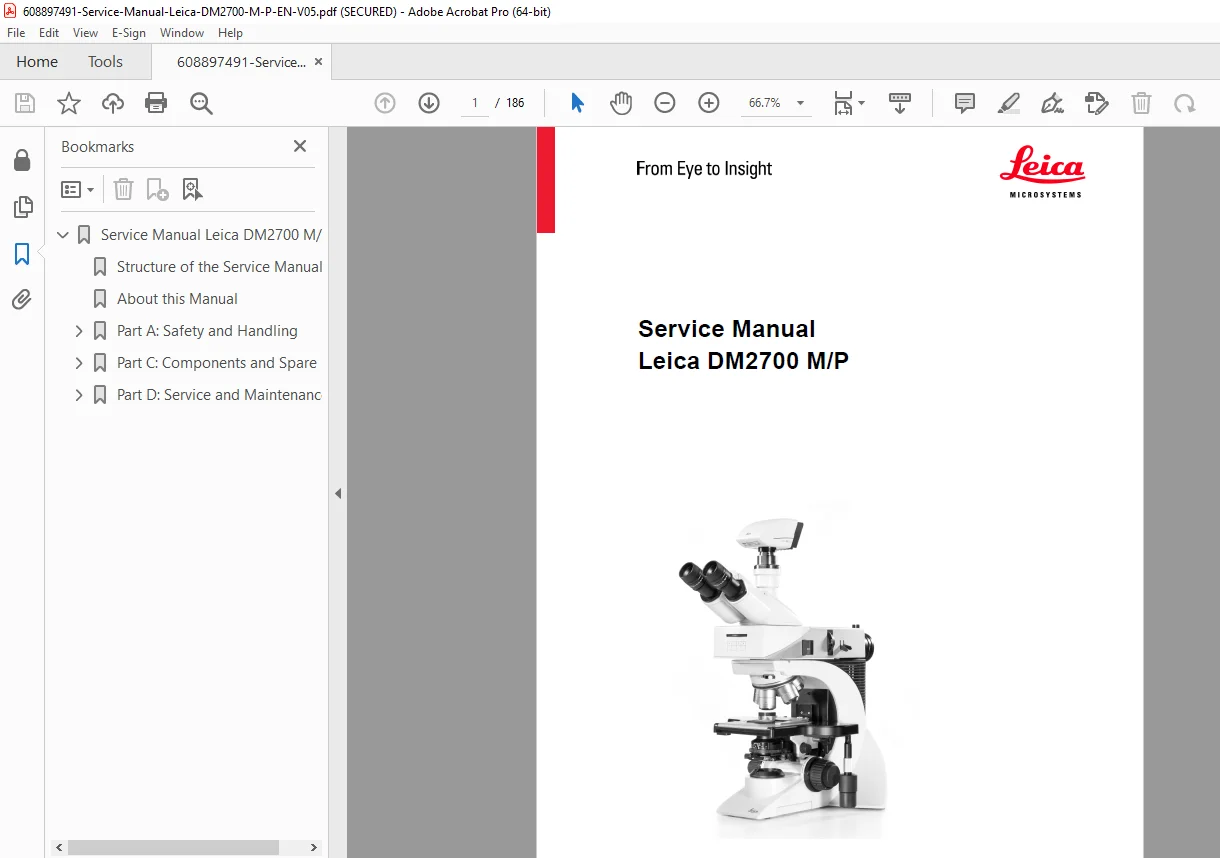Find current bookmark icon
Viewport: 1220px width, 858px height.
[x=192, y=189]
